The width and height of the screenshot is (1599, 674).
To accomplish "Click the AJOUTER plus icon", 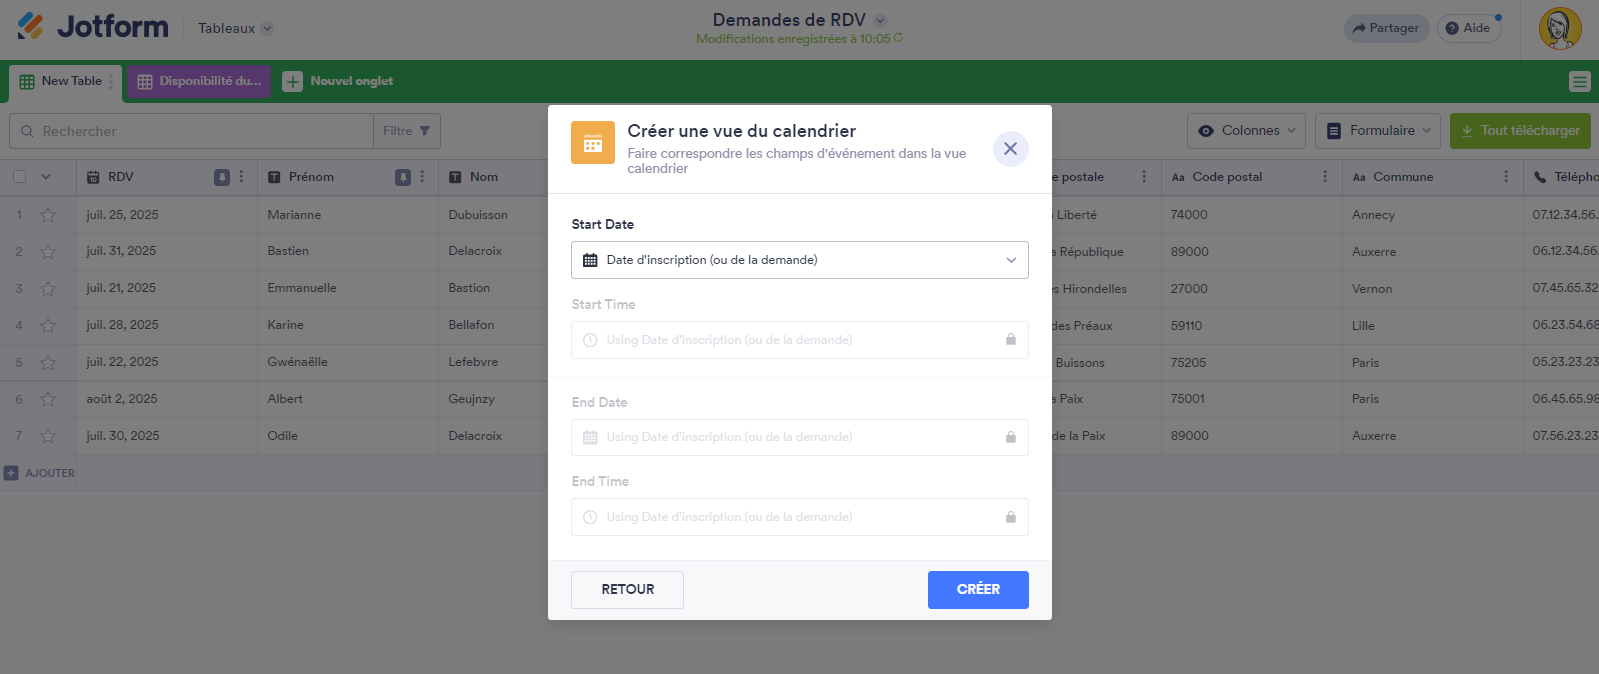I will click(11, 473).
